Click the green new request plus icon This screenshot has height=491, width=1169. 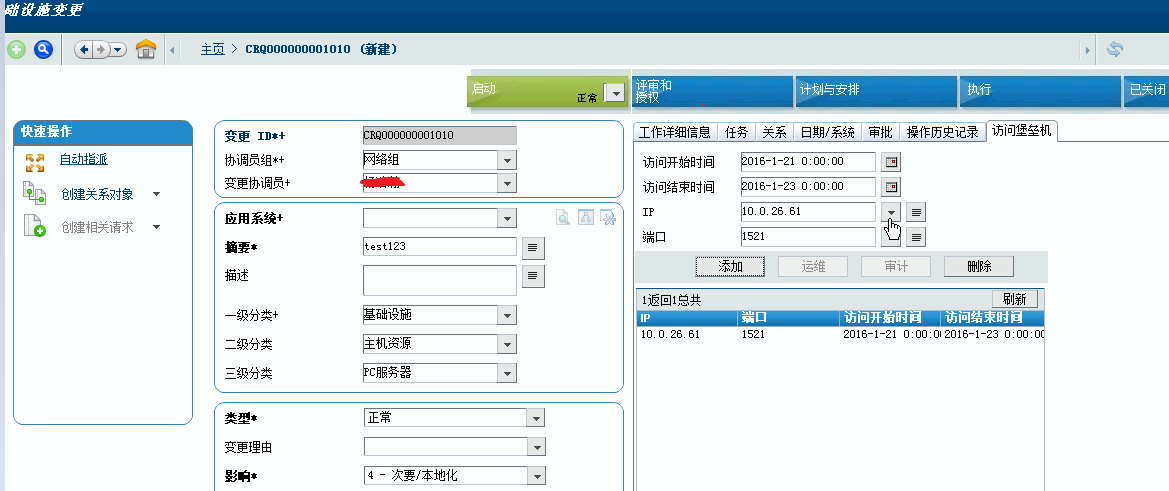[16, 49]
